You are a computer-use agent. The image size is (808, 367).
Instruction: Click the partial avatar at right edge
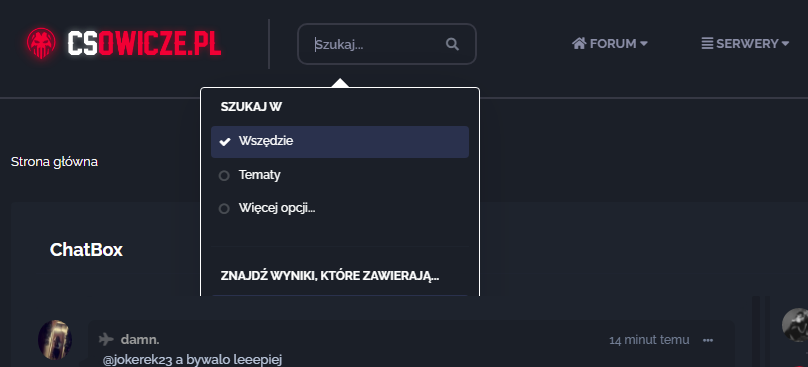[795, 325]
